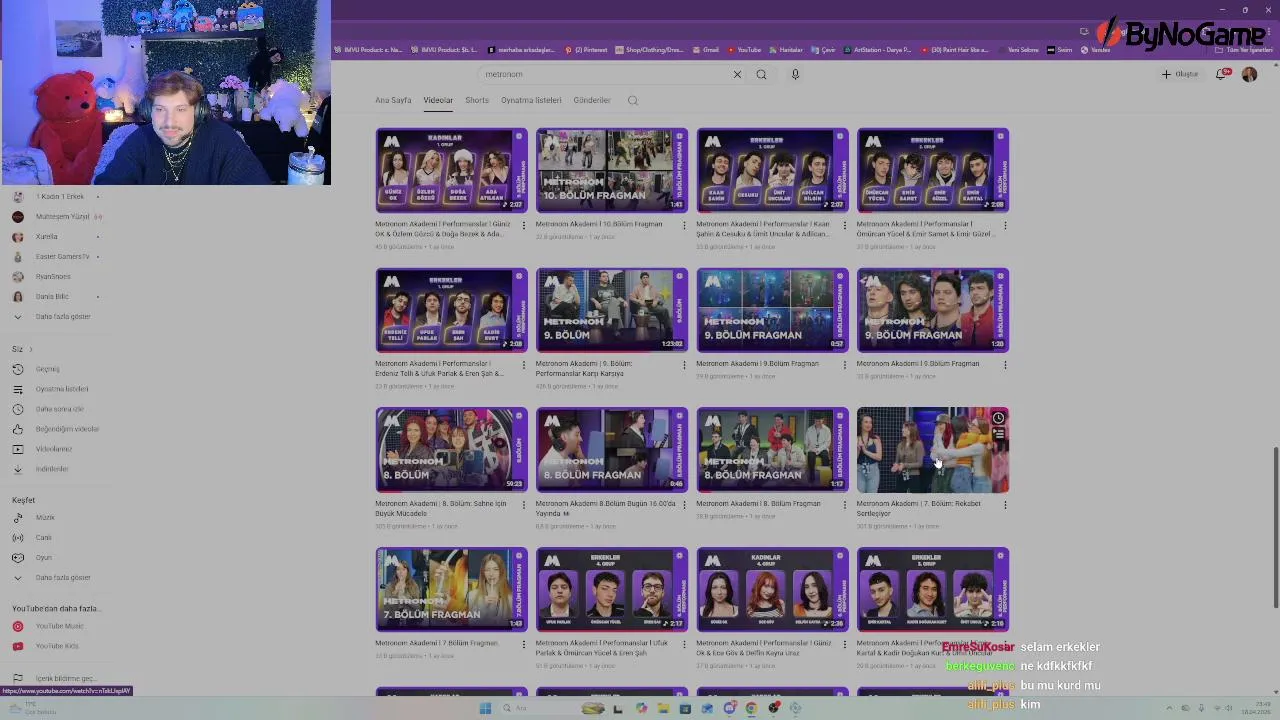
Task: Open İndirilenler in the sidebar
Action: (52, 469)
